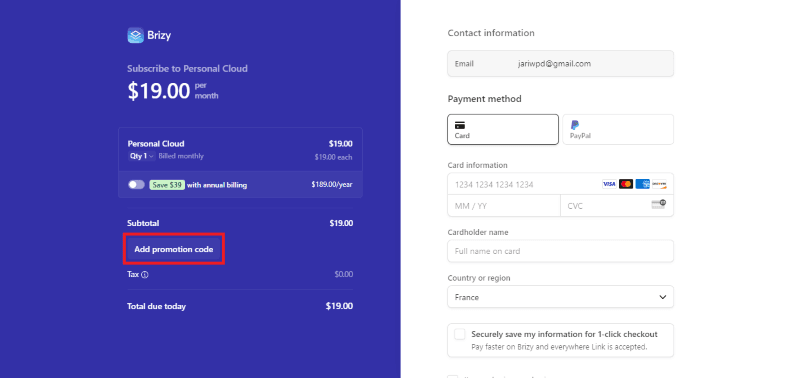Viewport: 800px width, 378px height.
Task: Open the Qty 1 quantity dropdown
Action: pos(141,156)
